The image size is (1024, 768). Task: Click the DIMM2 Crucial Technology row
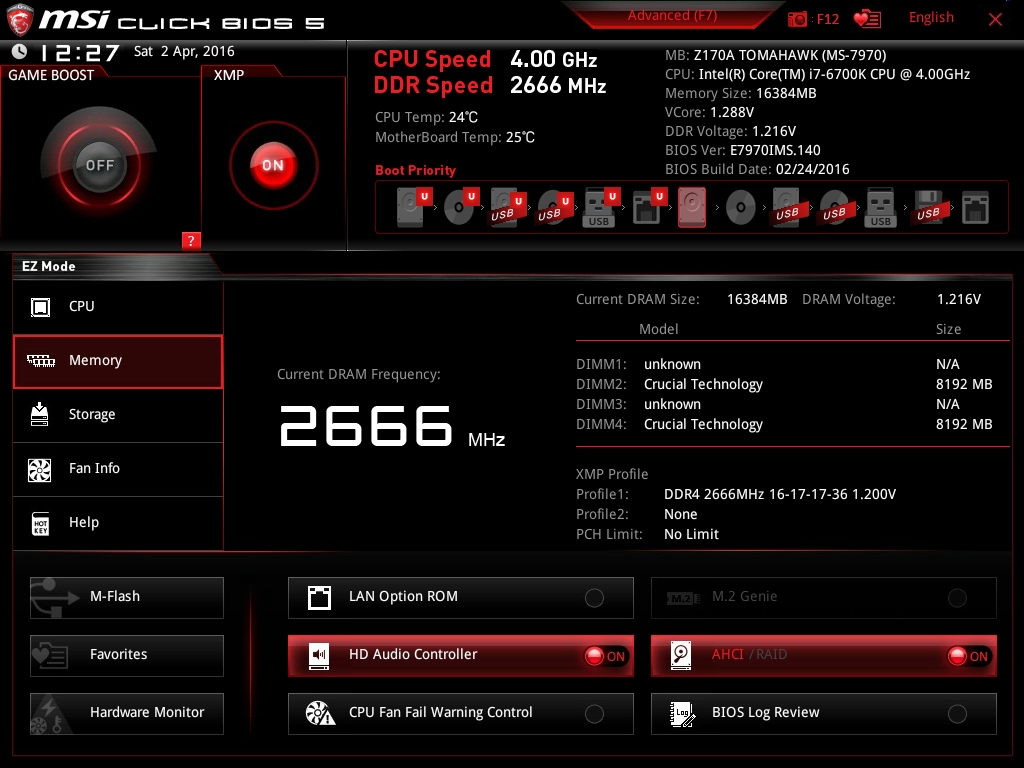tap(784, 384)
